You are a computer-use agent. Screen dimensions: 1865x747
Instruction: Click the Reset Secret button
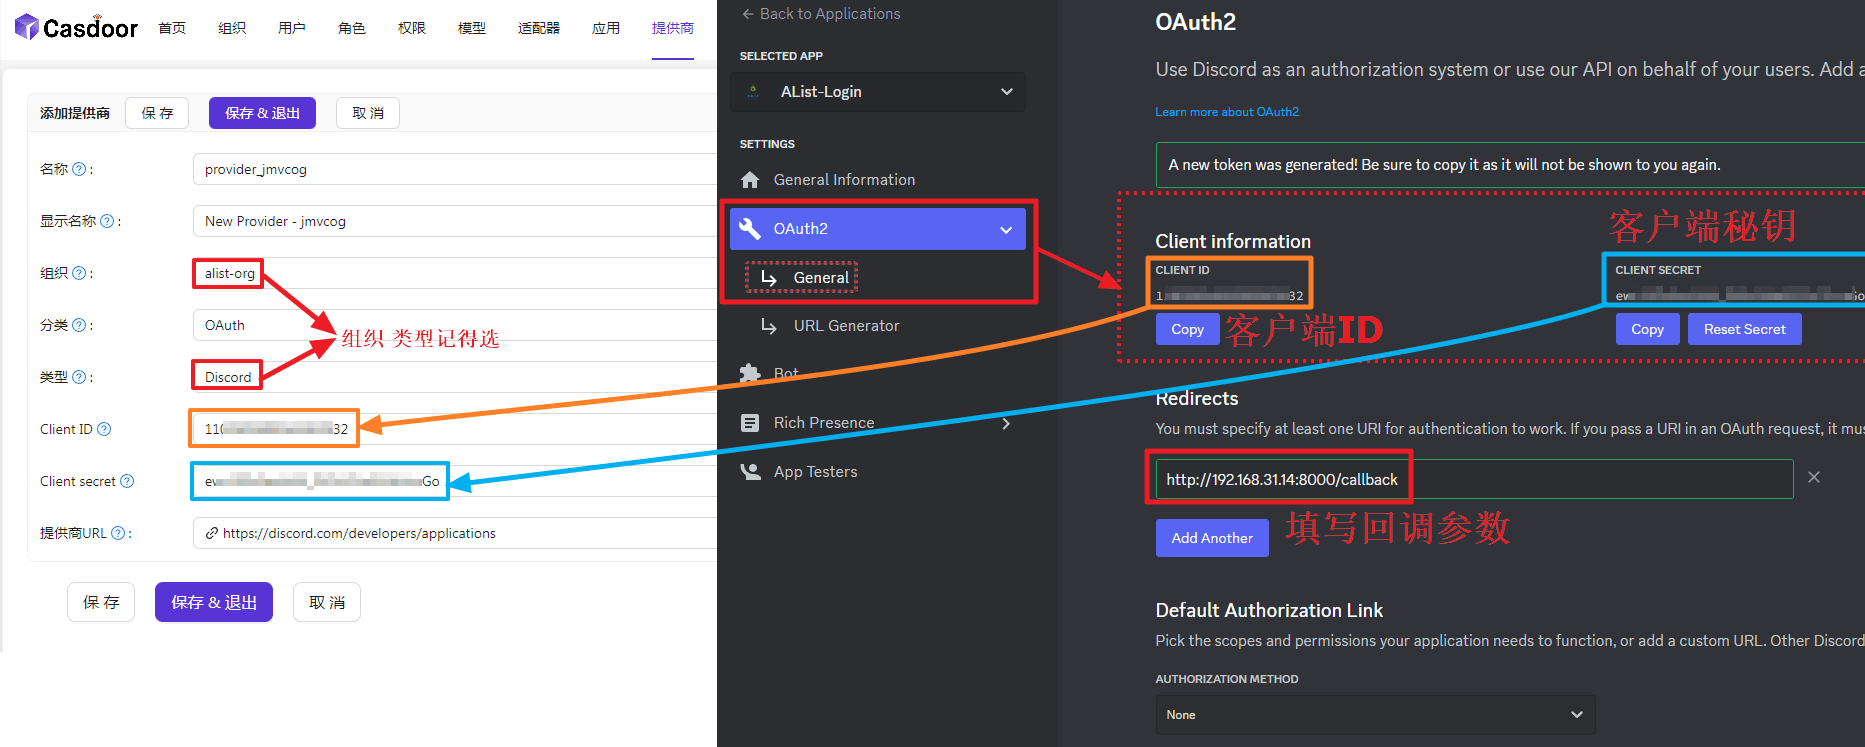tap(1744, 329)
